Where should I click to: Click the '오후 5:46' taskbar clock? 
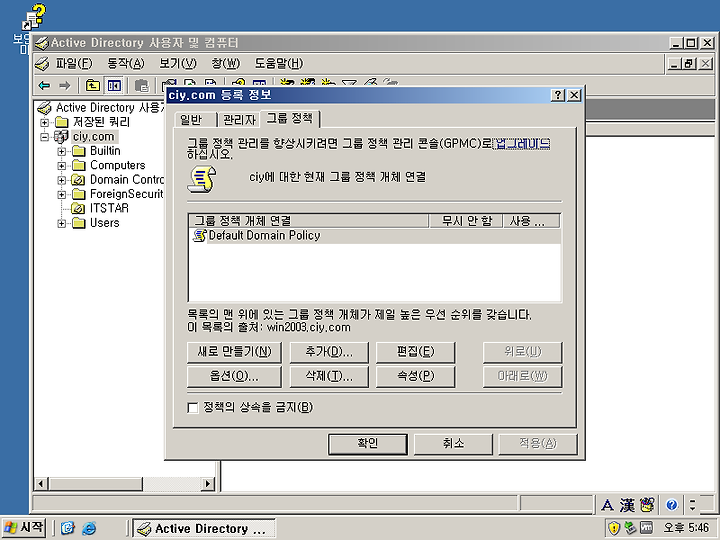pyautogui.click(x=686, y=528)
